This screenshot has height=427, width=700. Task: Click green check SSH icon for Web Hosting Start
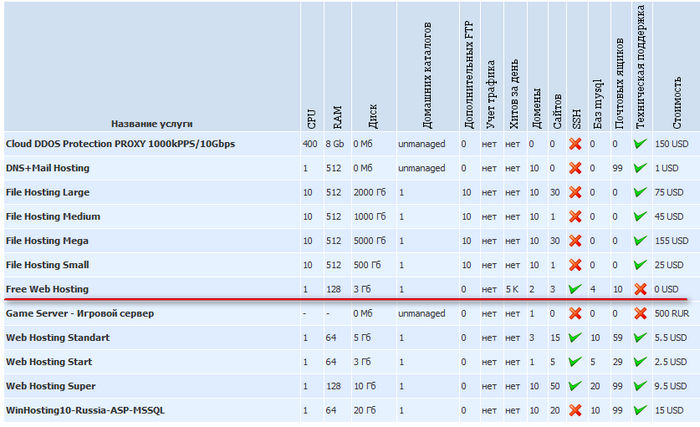point(575,361)
